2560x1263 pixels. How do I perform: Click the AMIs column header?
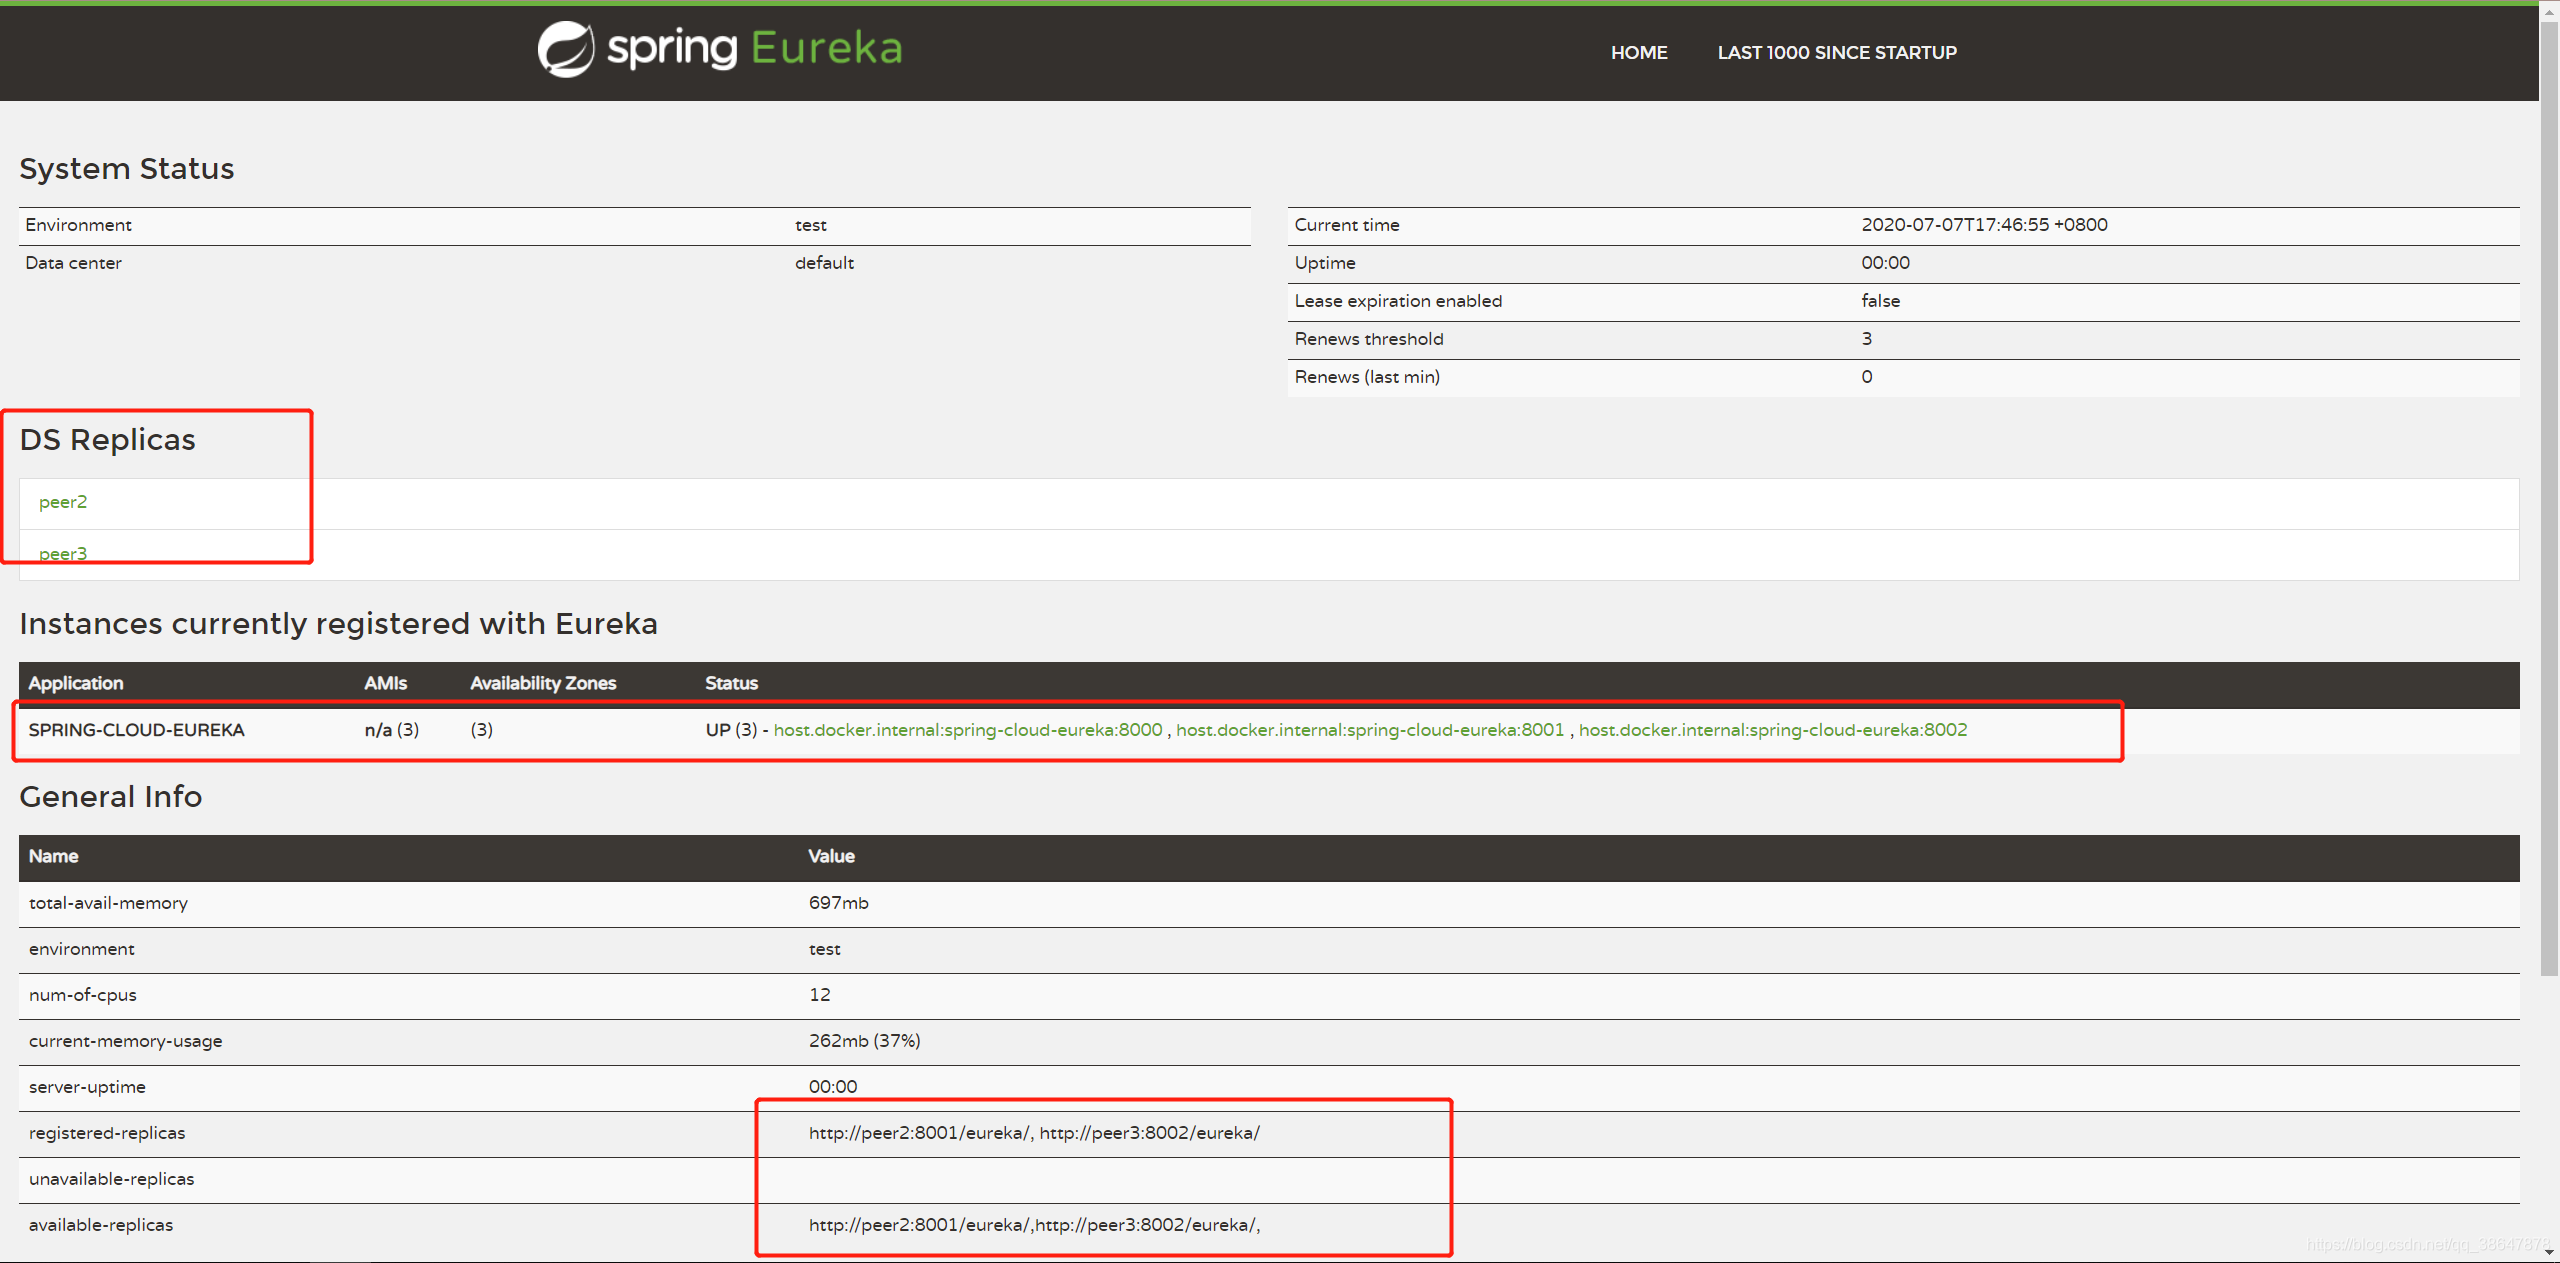click(385, 683)
